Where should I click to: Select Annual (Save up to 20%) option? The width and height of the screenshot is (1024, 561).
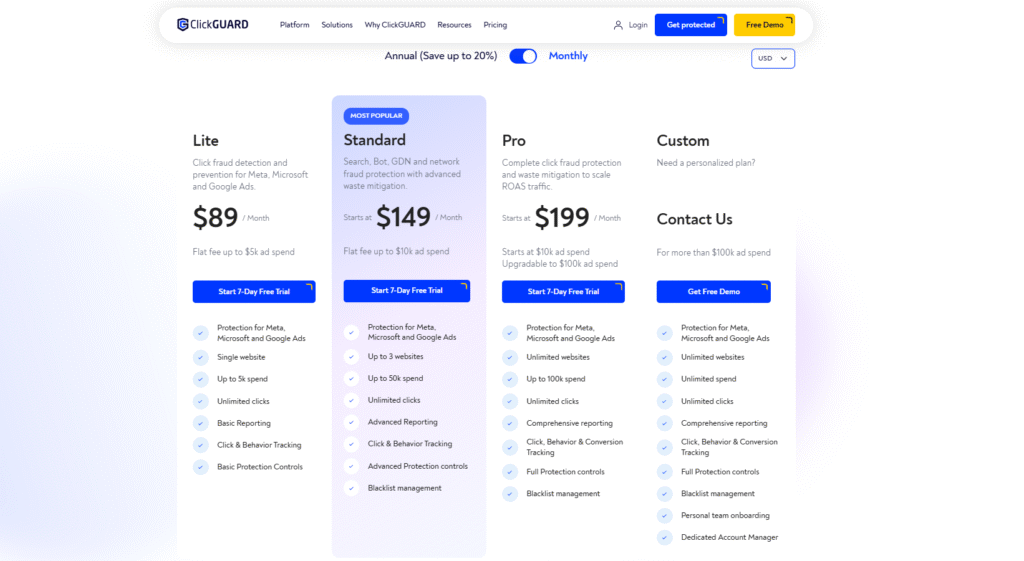(x=441, y=56)
